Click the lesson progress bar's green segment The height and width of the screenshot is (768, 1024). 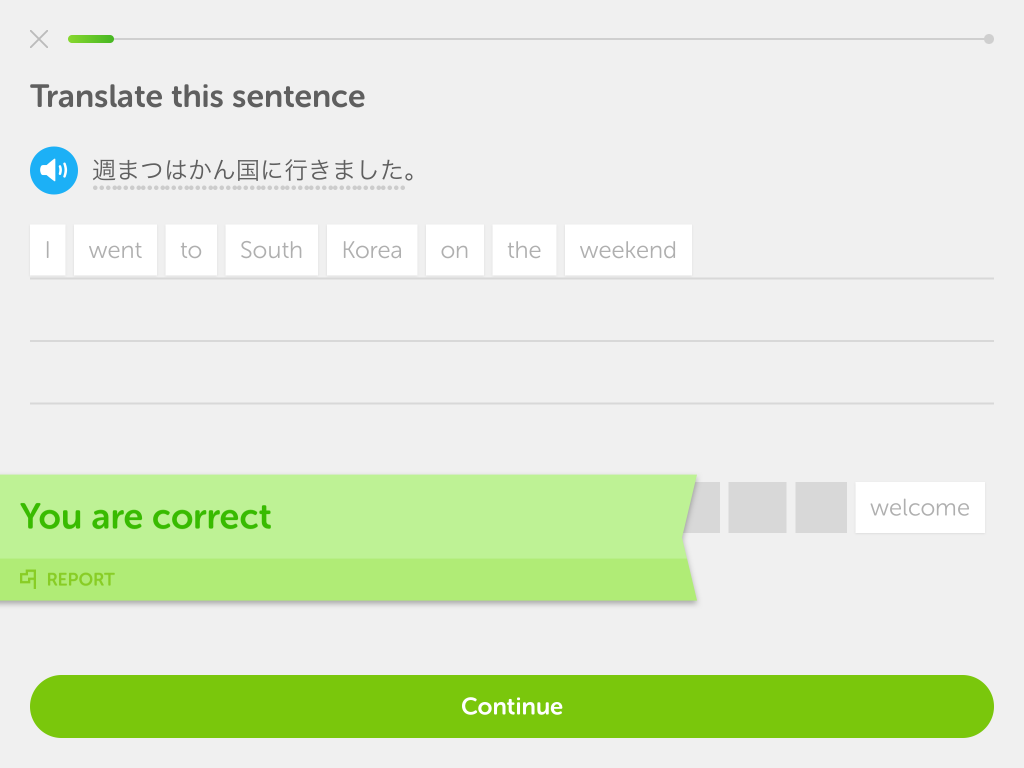(91, 39)
